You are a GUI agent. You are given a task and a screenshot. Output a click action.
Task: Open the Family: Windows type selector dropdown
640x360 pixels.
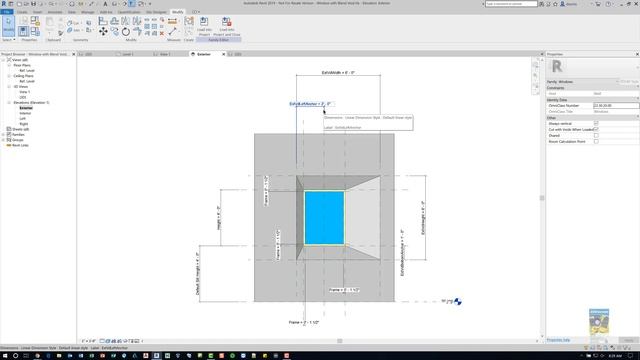583,82
